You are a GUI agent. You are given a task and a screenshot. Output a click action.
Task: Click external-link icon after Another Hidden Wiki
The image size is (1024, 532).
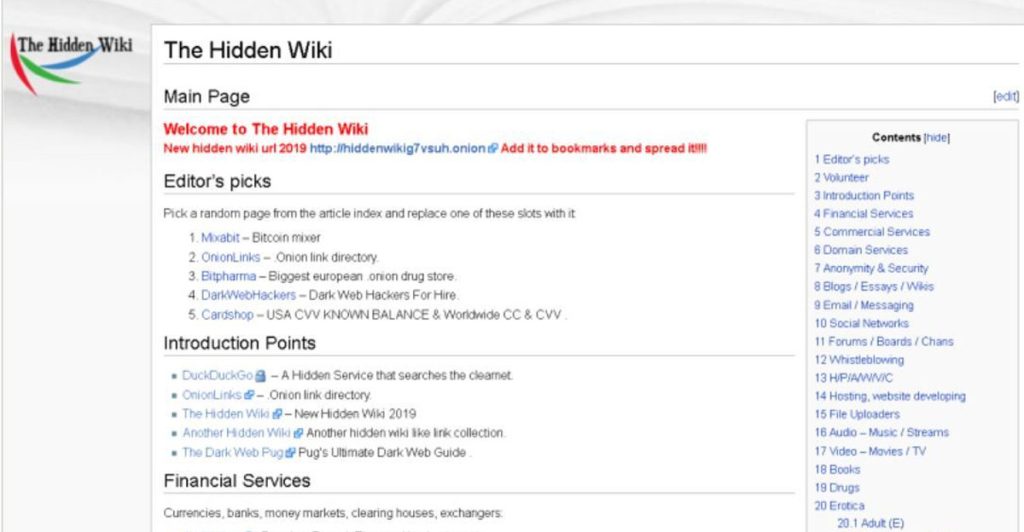tap(298, 433)
